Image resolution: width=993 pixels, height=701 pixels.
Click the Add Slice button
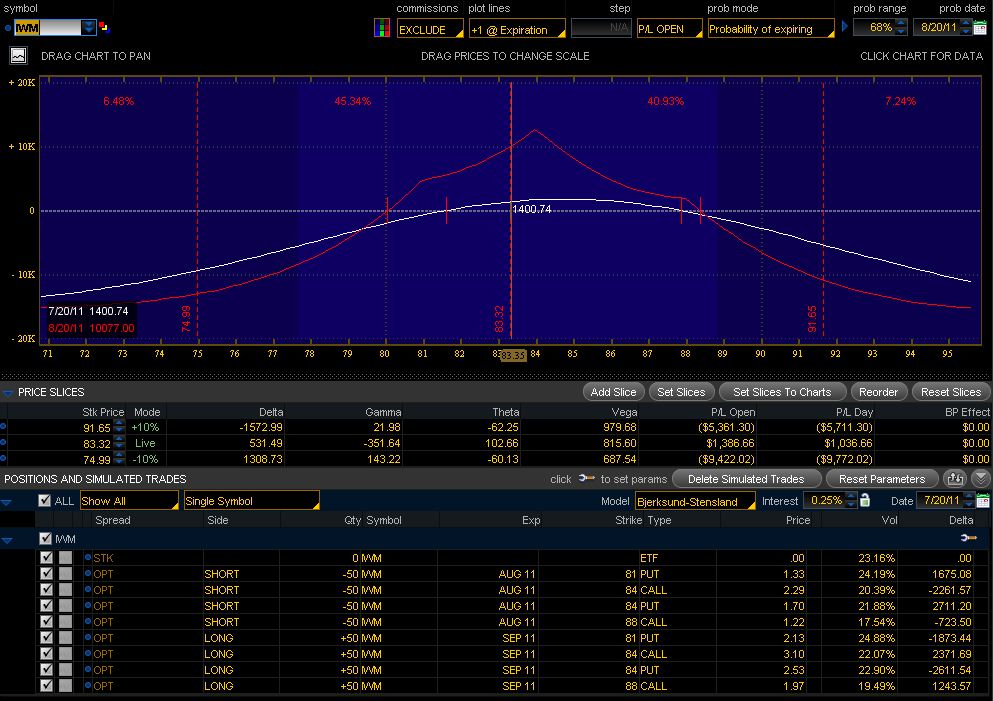(613, 392)
